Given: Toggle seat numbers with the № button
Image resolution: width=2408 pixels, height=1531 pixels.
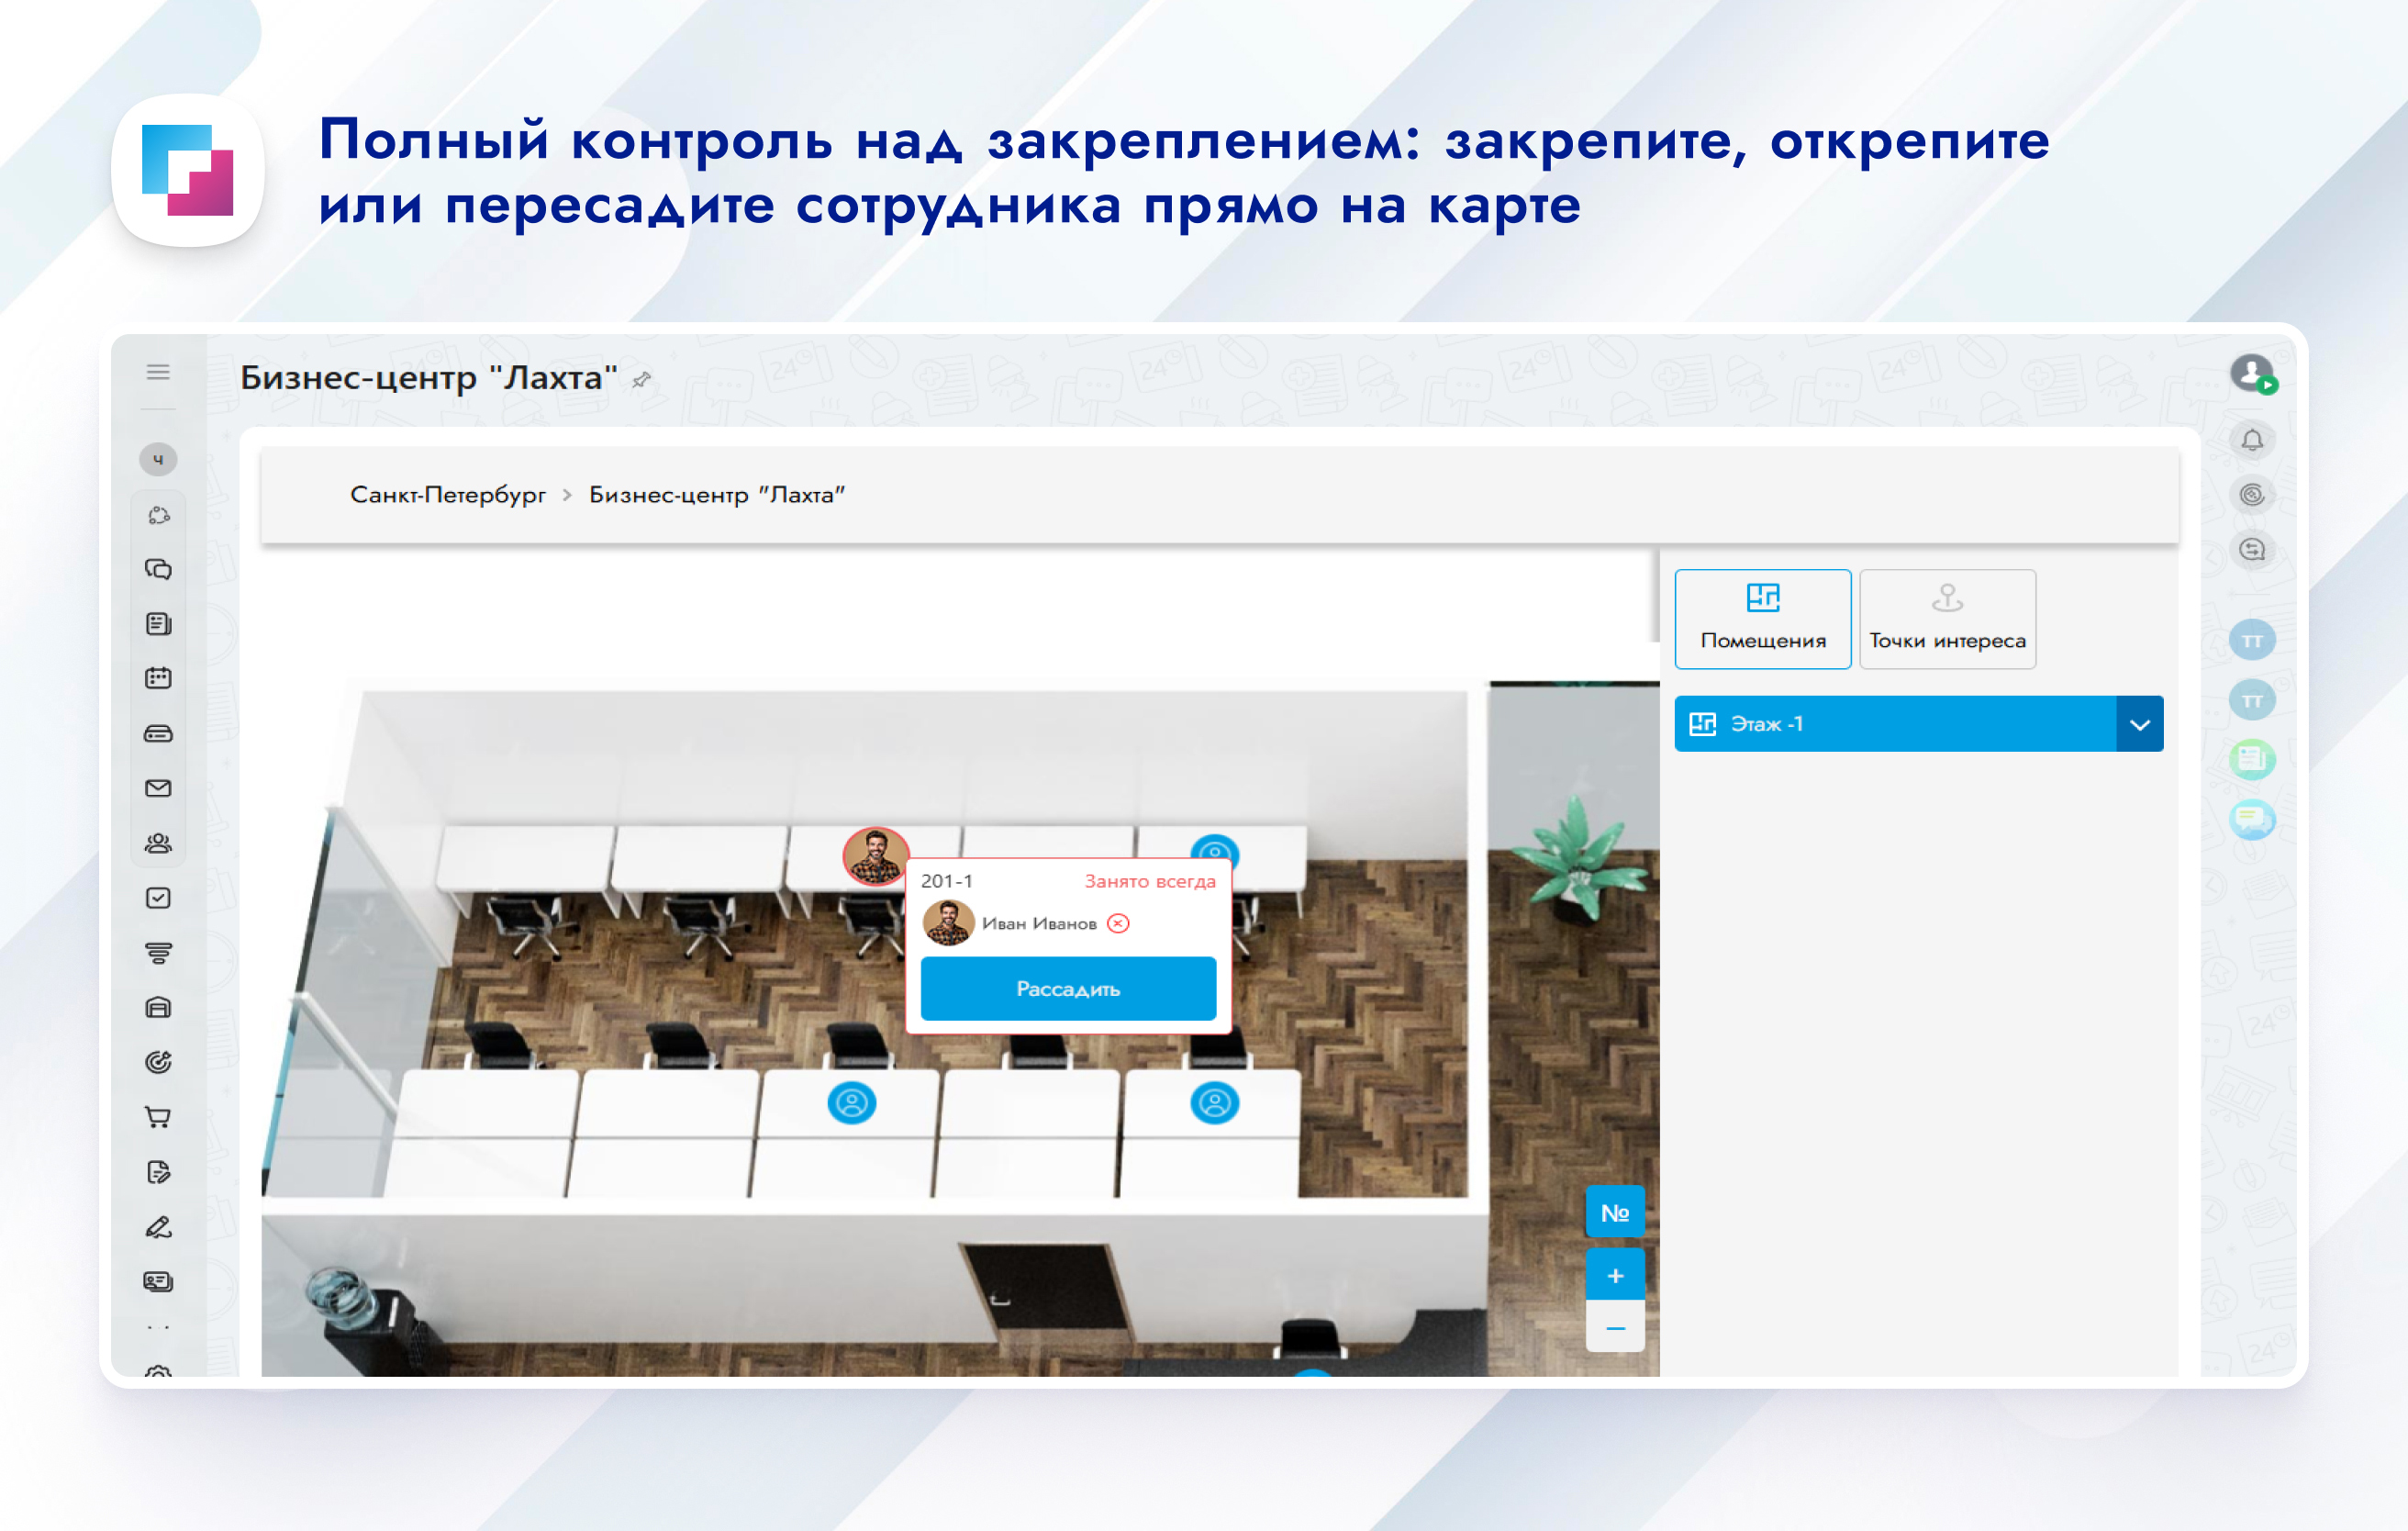Looking at the screenshot, I should [x=1615, y=1213].
